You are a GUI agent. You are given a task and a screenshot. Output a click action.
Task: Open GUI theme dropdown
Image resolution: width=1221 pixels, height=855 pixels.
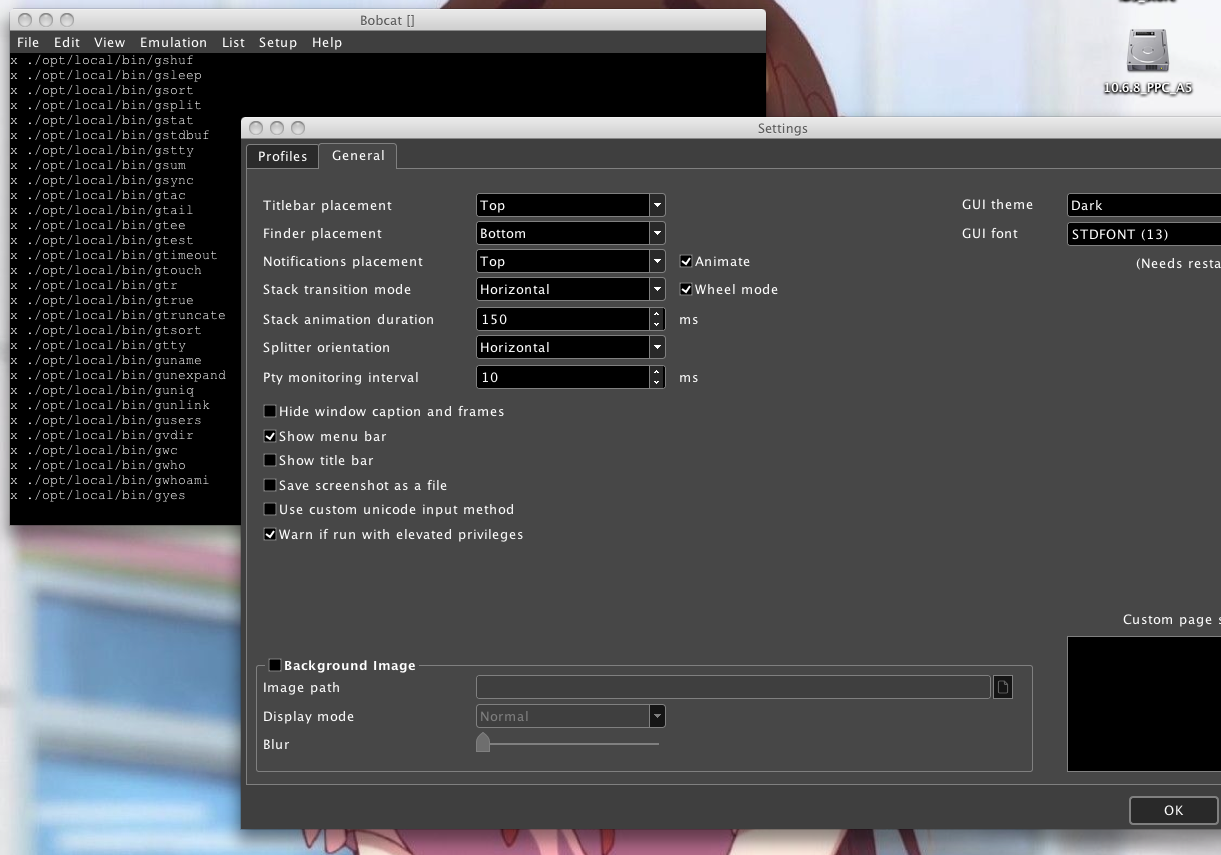coord(1144,205)
